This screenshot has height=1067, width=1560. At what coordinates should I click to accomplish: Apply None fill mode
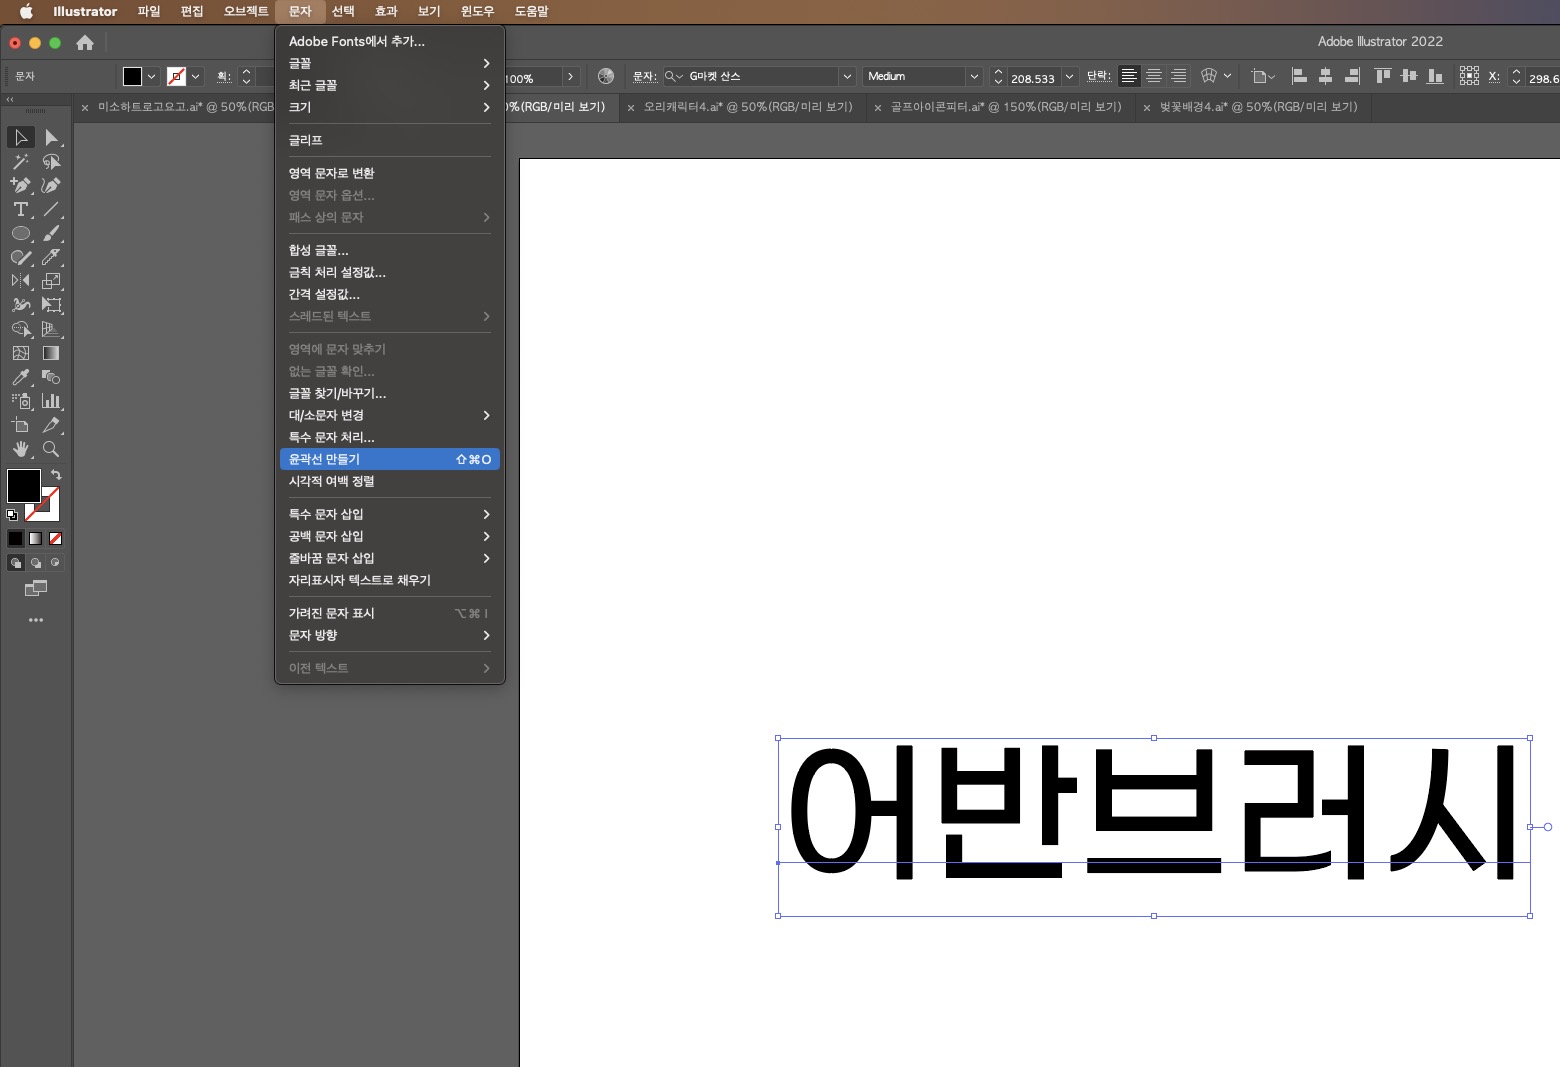[x=55, y=538]
